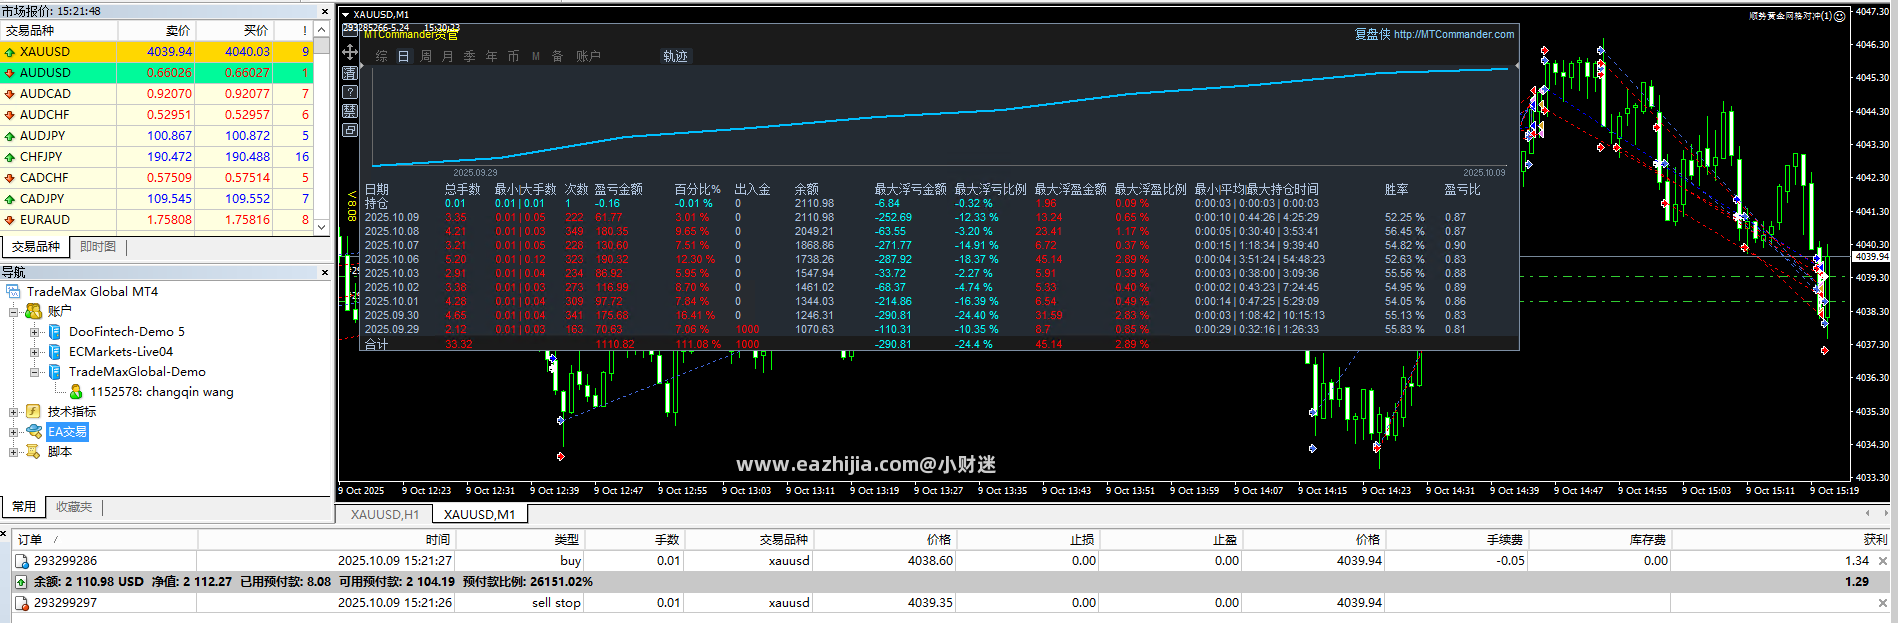Delete the sell stop order 293299297 with its X
This screenshot has width=1898, height=623.
(x=1883, y=603)
